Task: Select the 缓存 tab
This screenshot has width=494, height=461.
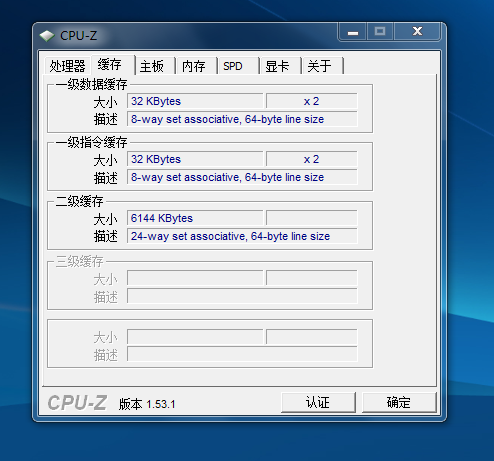Action: [x=113, y=64]
